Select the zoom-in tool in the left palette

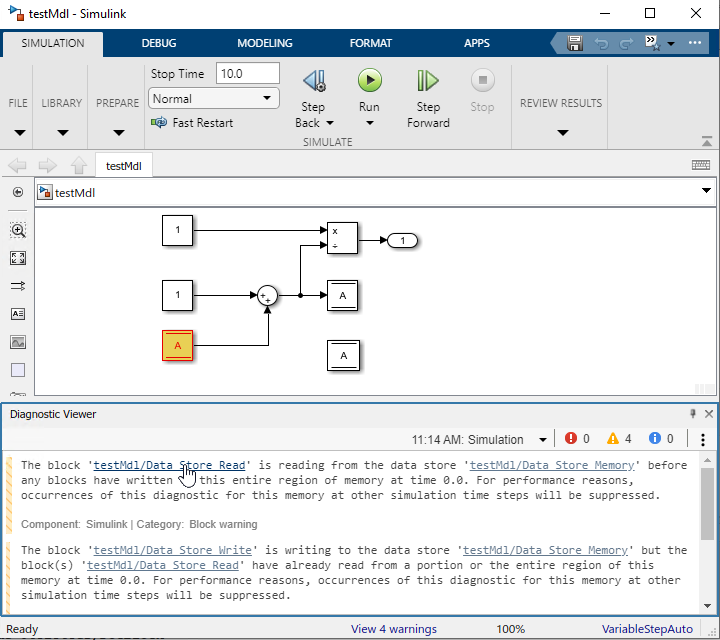click(18, 230)
